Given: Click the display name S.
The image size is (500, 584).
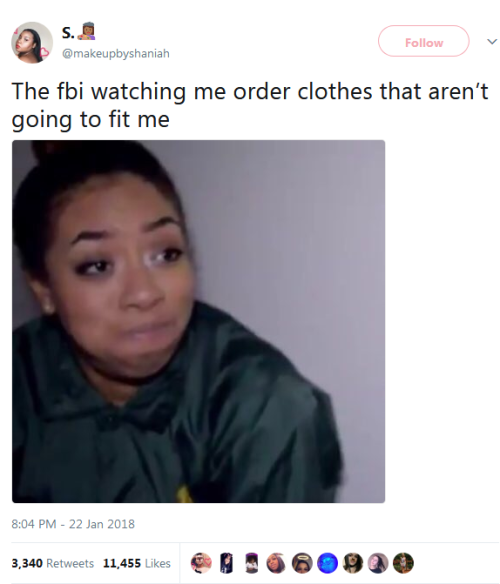Looking at the screenshot, I should pos(68,33).
